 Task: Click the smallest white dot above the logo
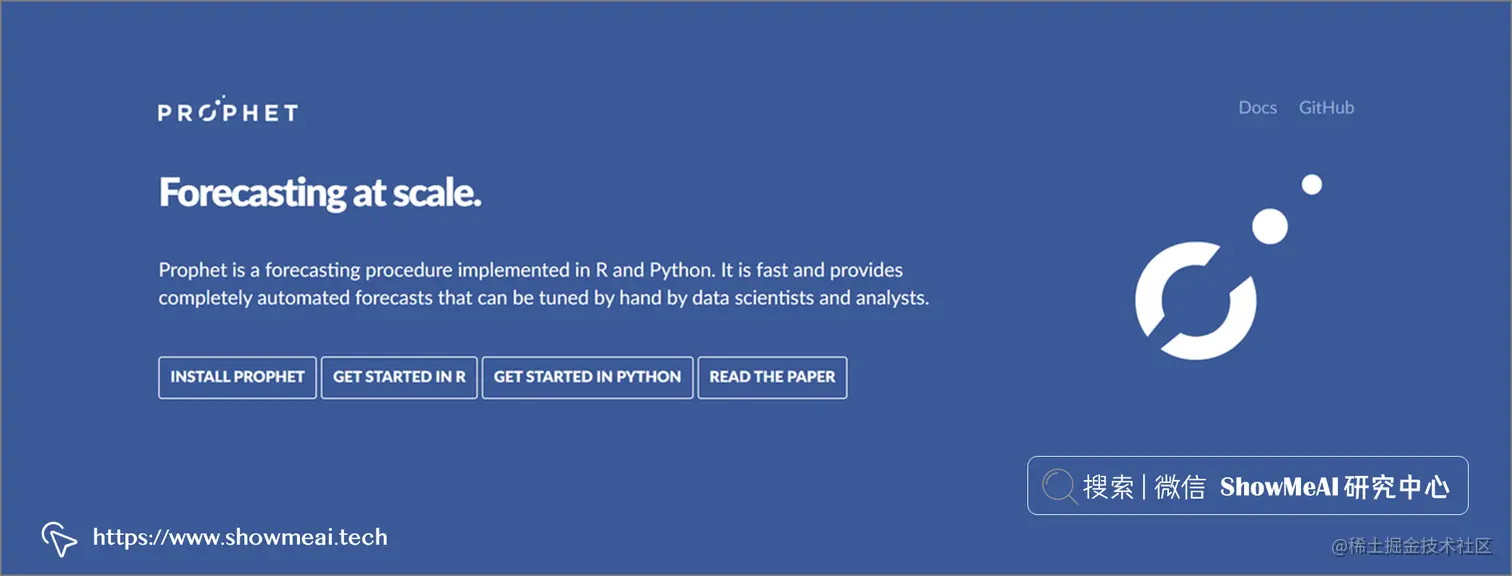click(x=1312, y=184)
